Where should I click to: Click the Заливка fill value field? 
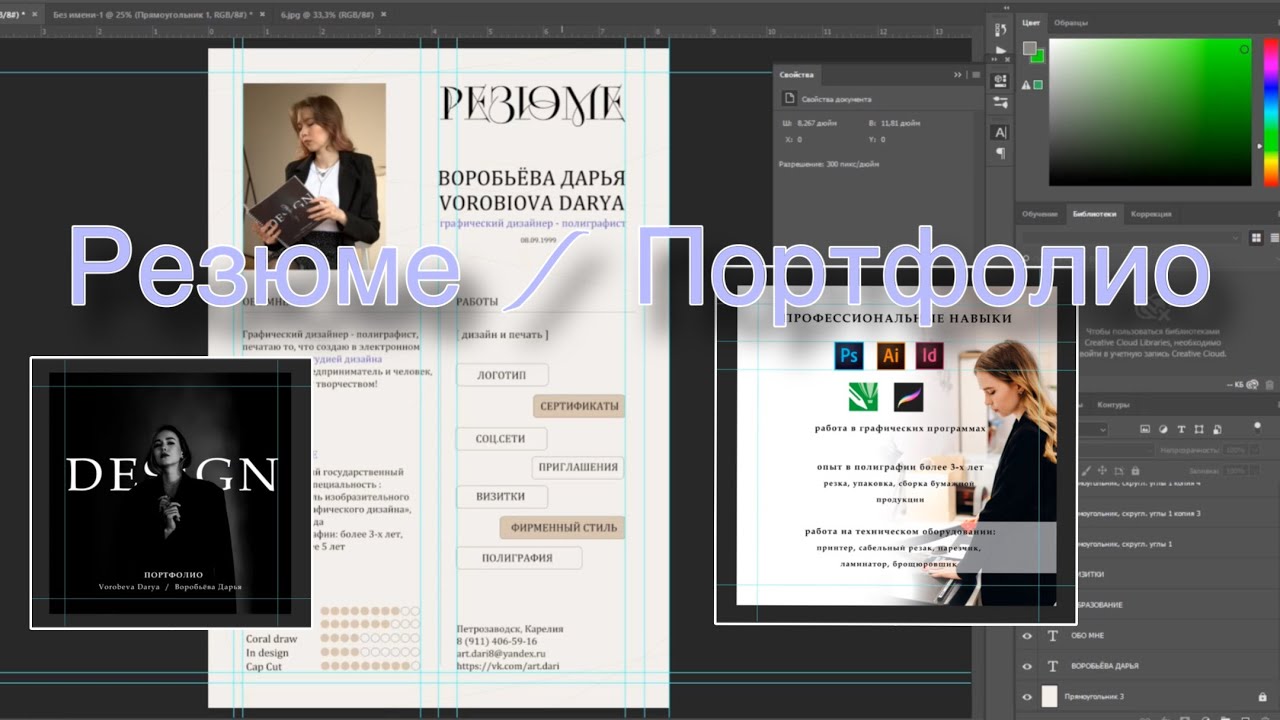(x=1235, y=470)
